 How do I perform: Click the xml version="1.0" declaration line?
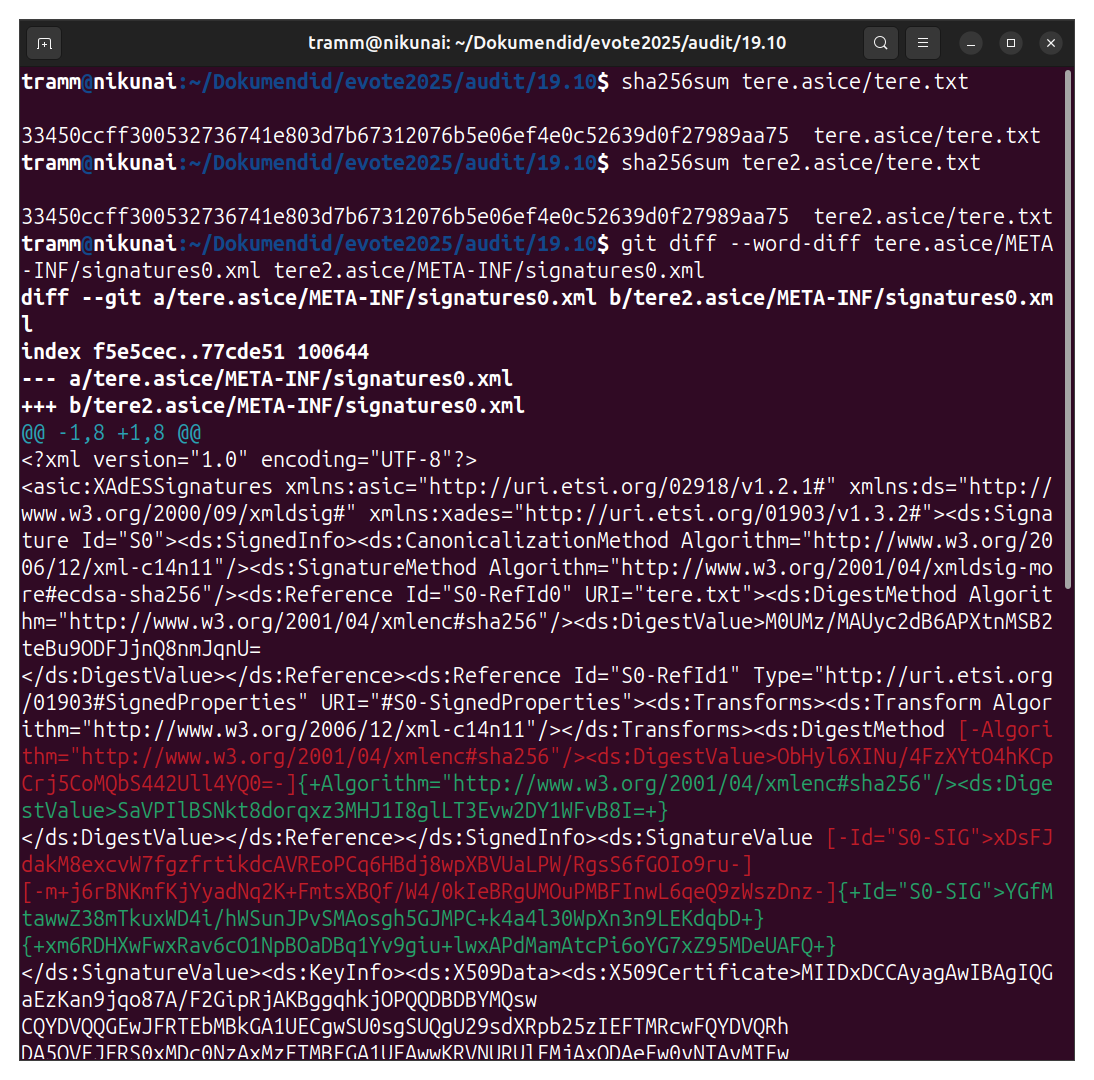tap(249, 460)
